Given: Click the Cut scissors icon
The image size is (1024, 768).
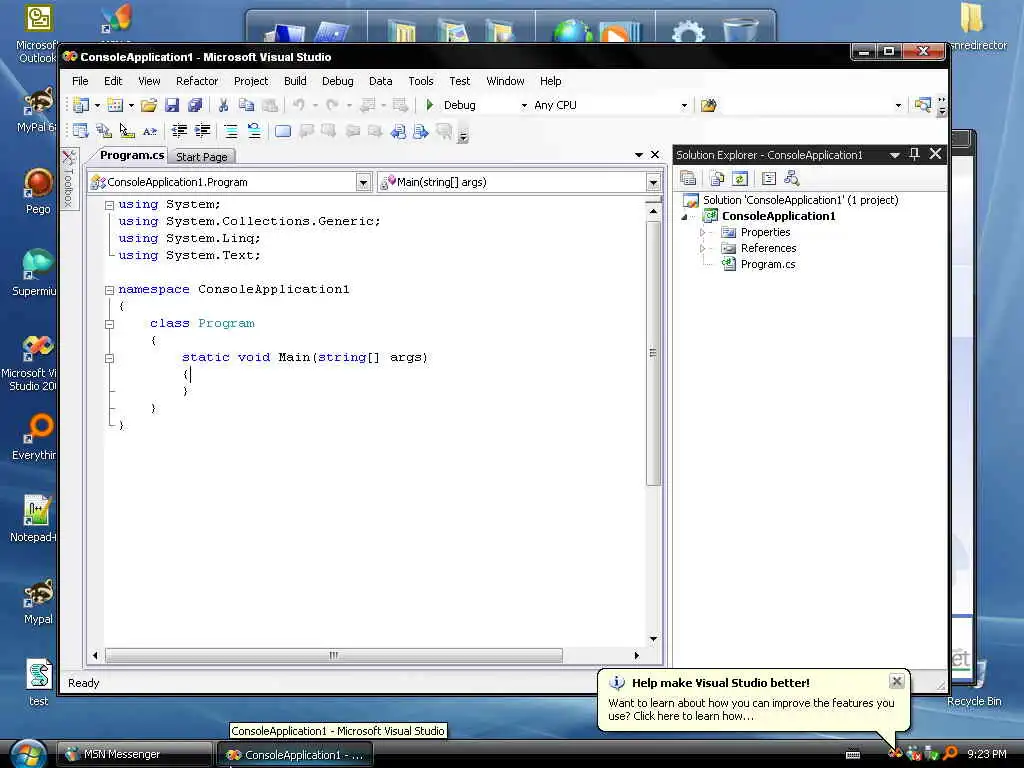Looking at the screenshot, I should tap(223, 105).
